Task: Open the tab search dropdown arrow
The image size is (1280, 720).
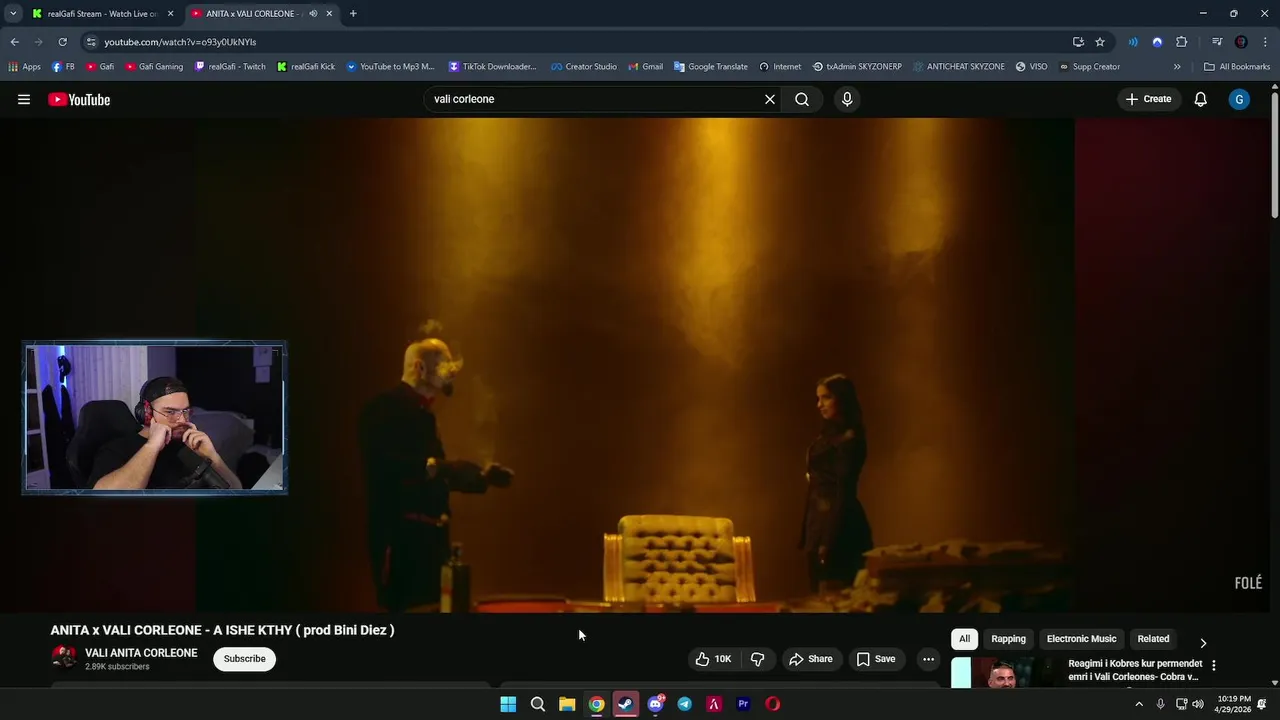Action: (x=13, y=14)
